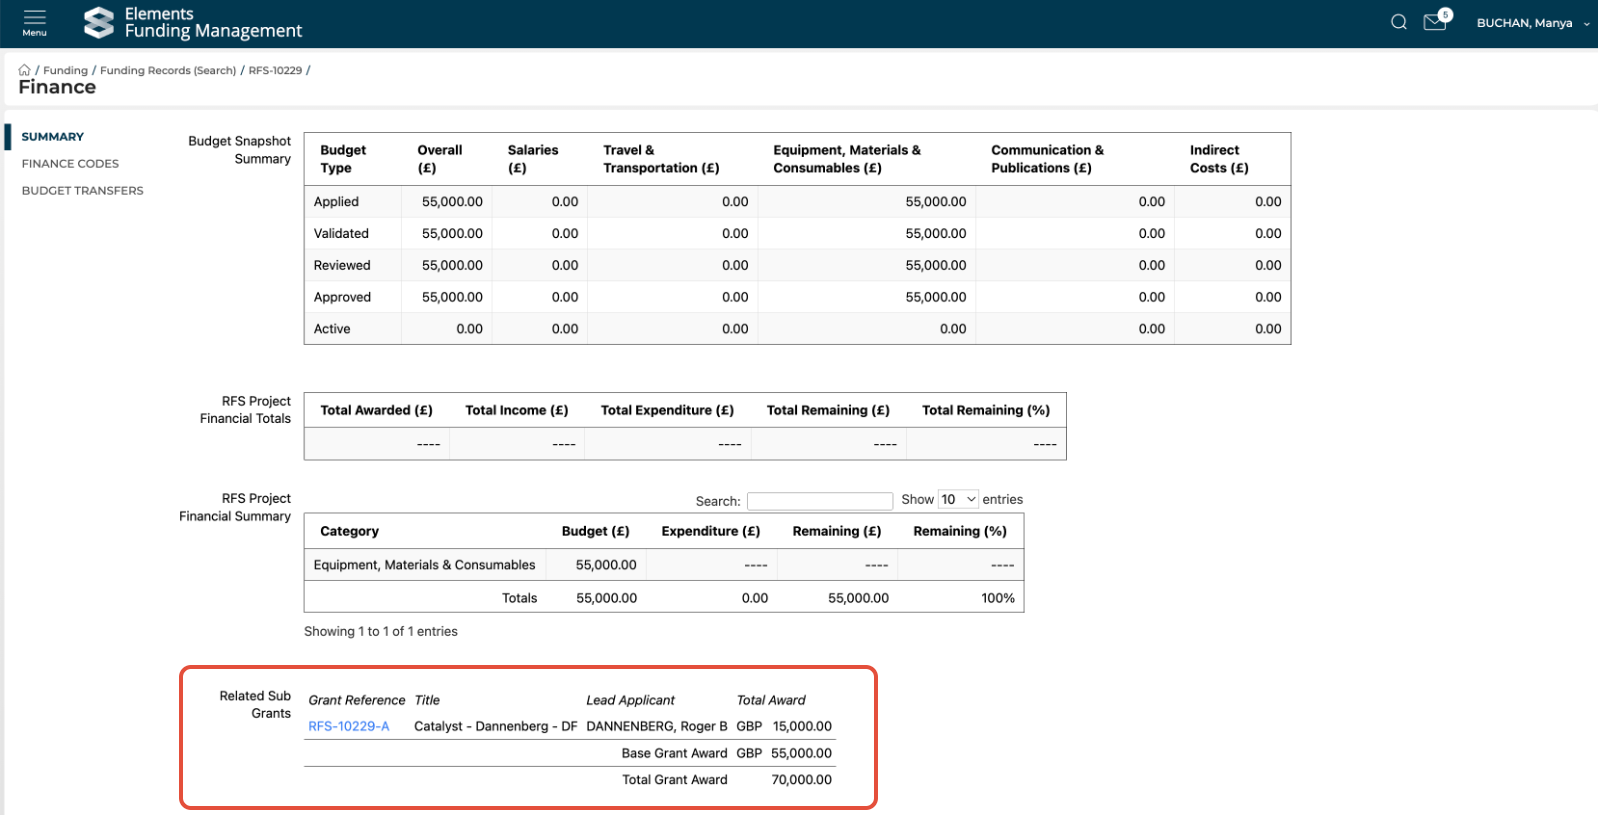Sort by the Expenditure (£) column header

710,531
